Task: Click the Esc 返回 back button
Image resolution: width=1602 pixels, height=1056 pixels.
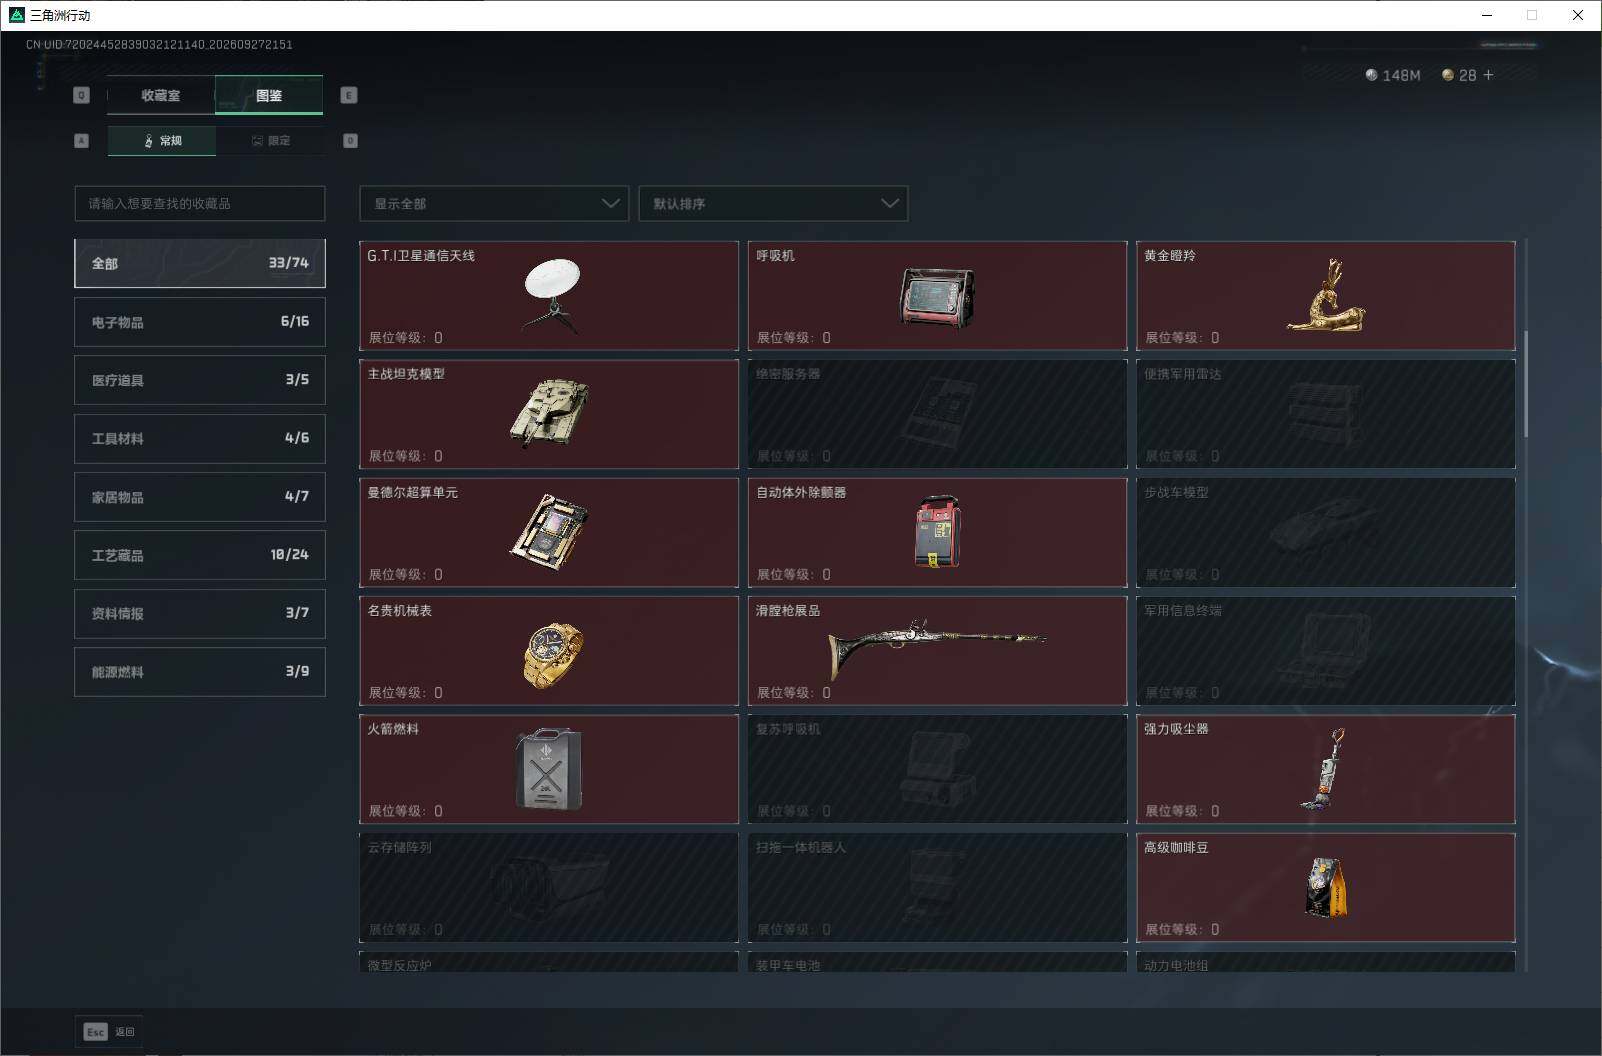Action: [x=109, y=1031]
